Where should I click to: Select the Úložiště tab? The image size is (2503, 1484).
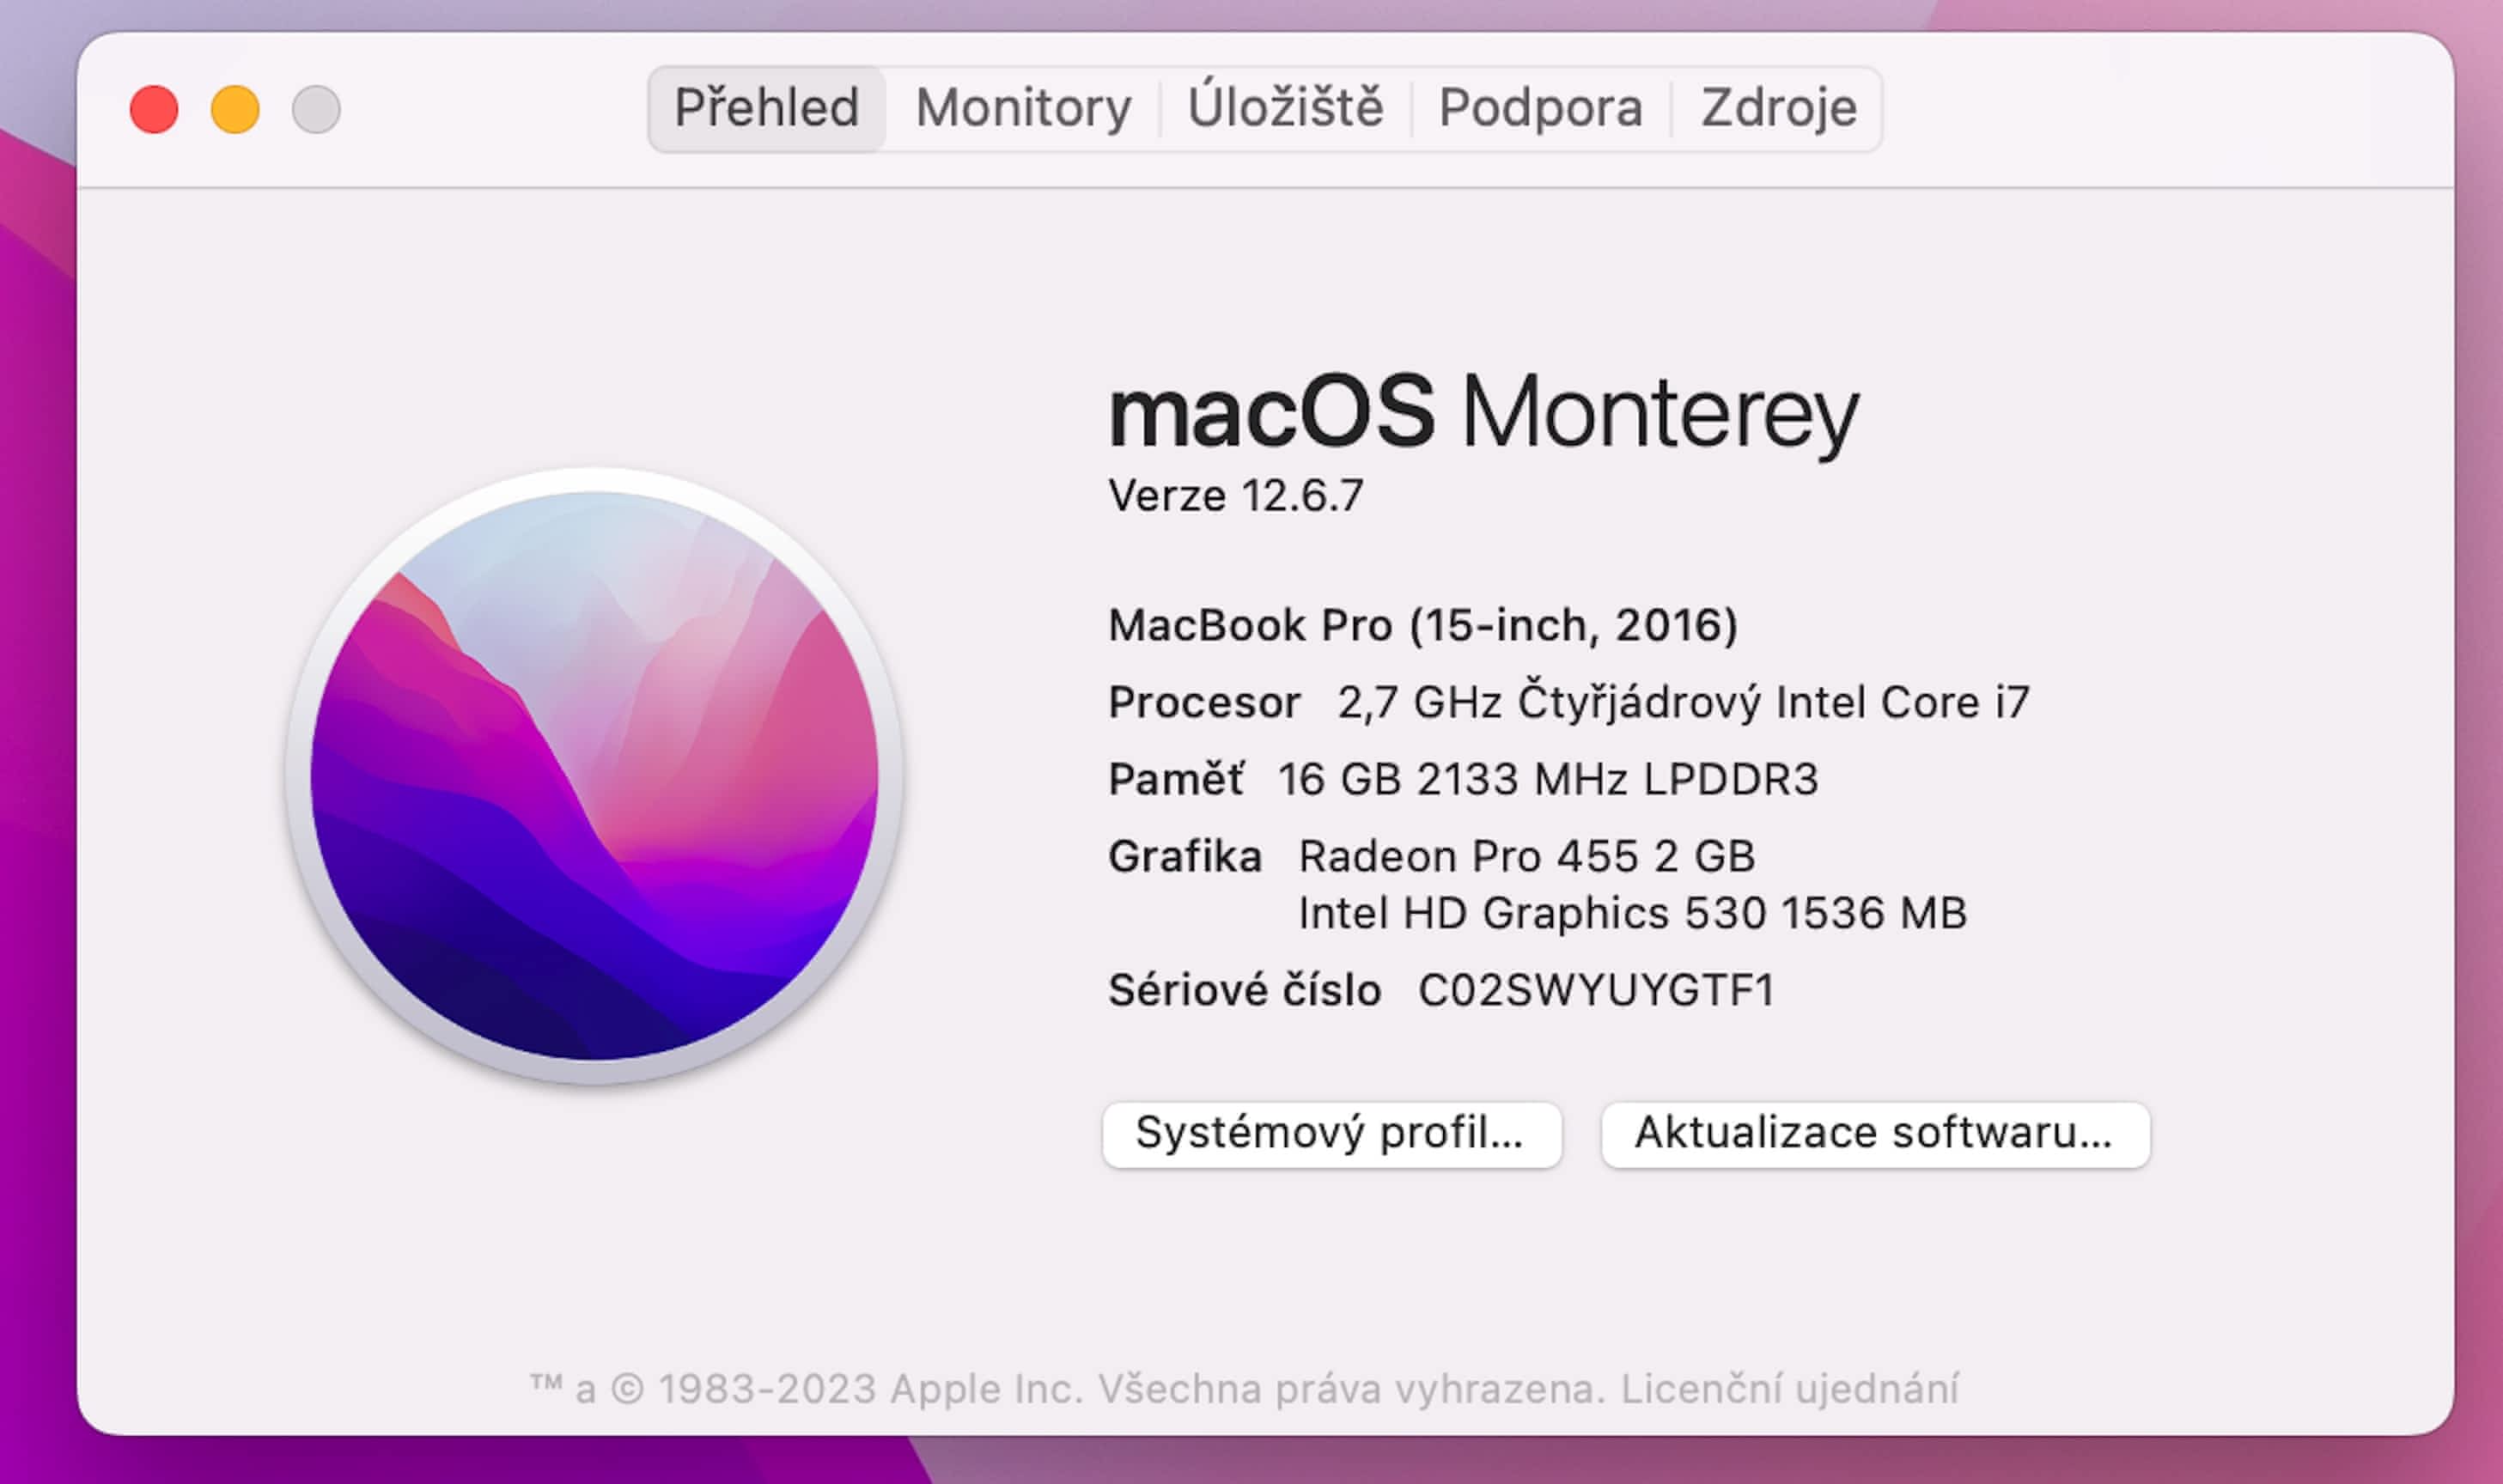(1285, 108)
